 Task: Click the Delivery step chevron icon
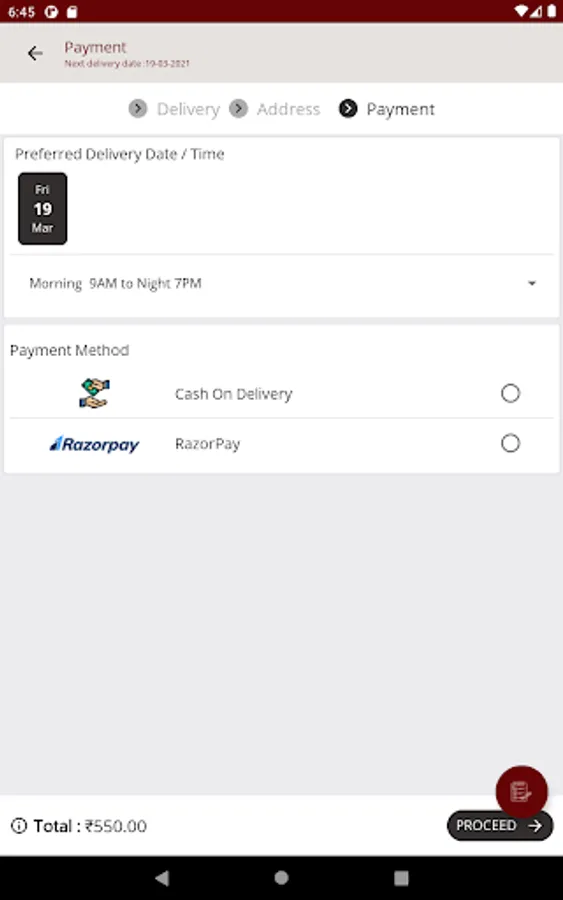(x=138, y=108)
